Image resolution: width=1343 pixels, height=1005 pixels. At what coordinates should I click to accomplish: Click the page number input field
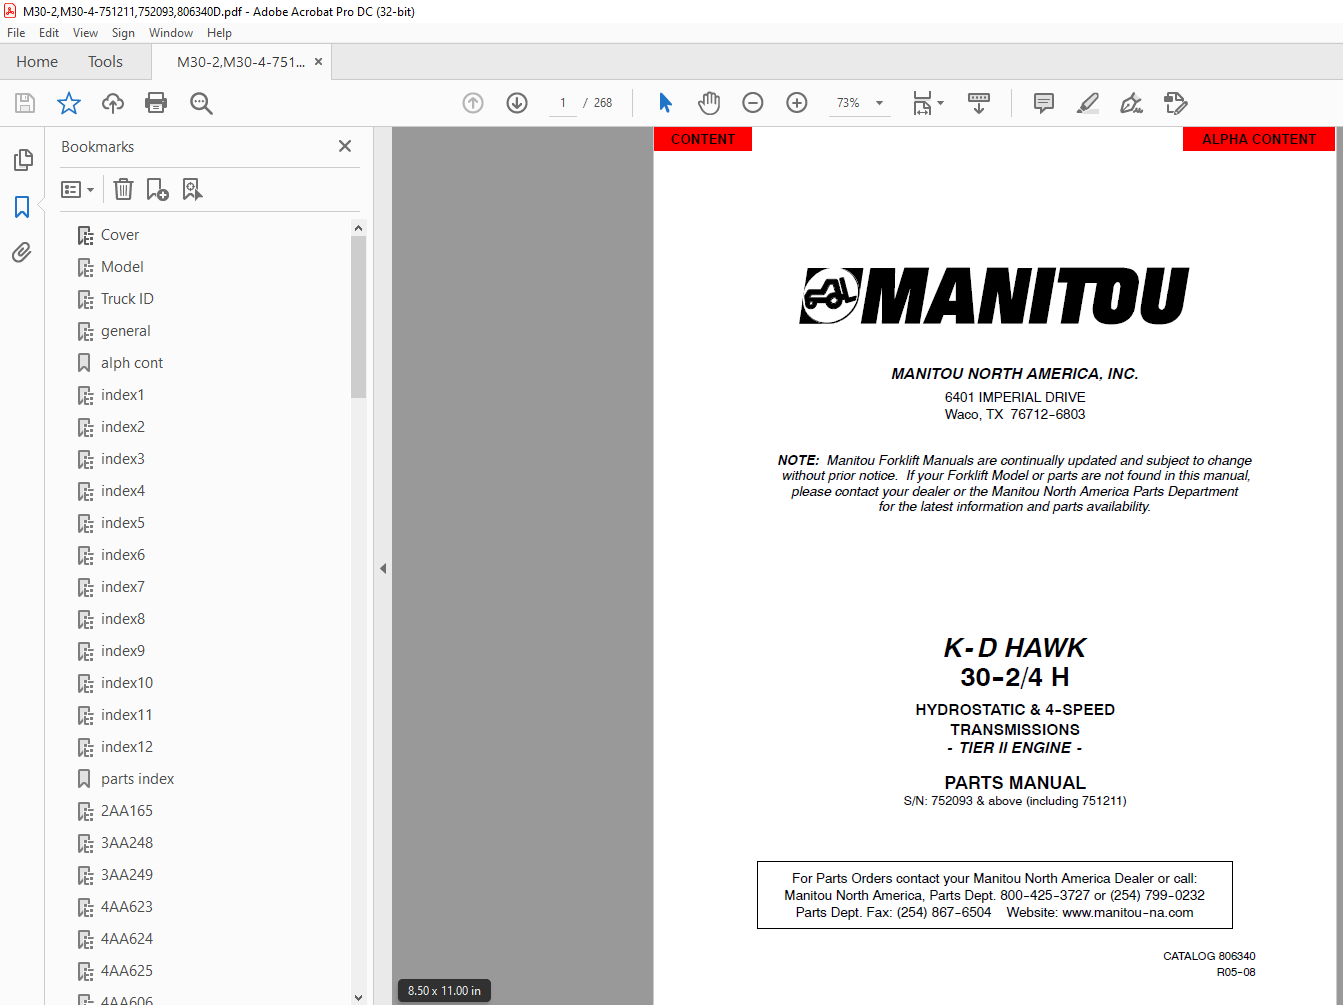tap(563, 103)
